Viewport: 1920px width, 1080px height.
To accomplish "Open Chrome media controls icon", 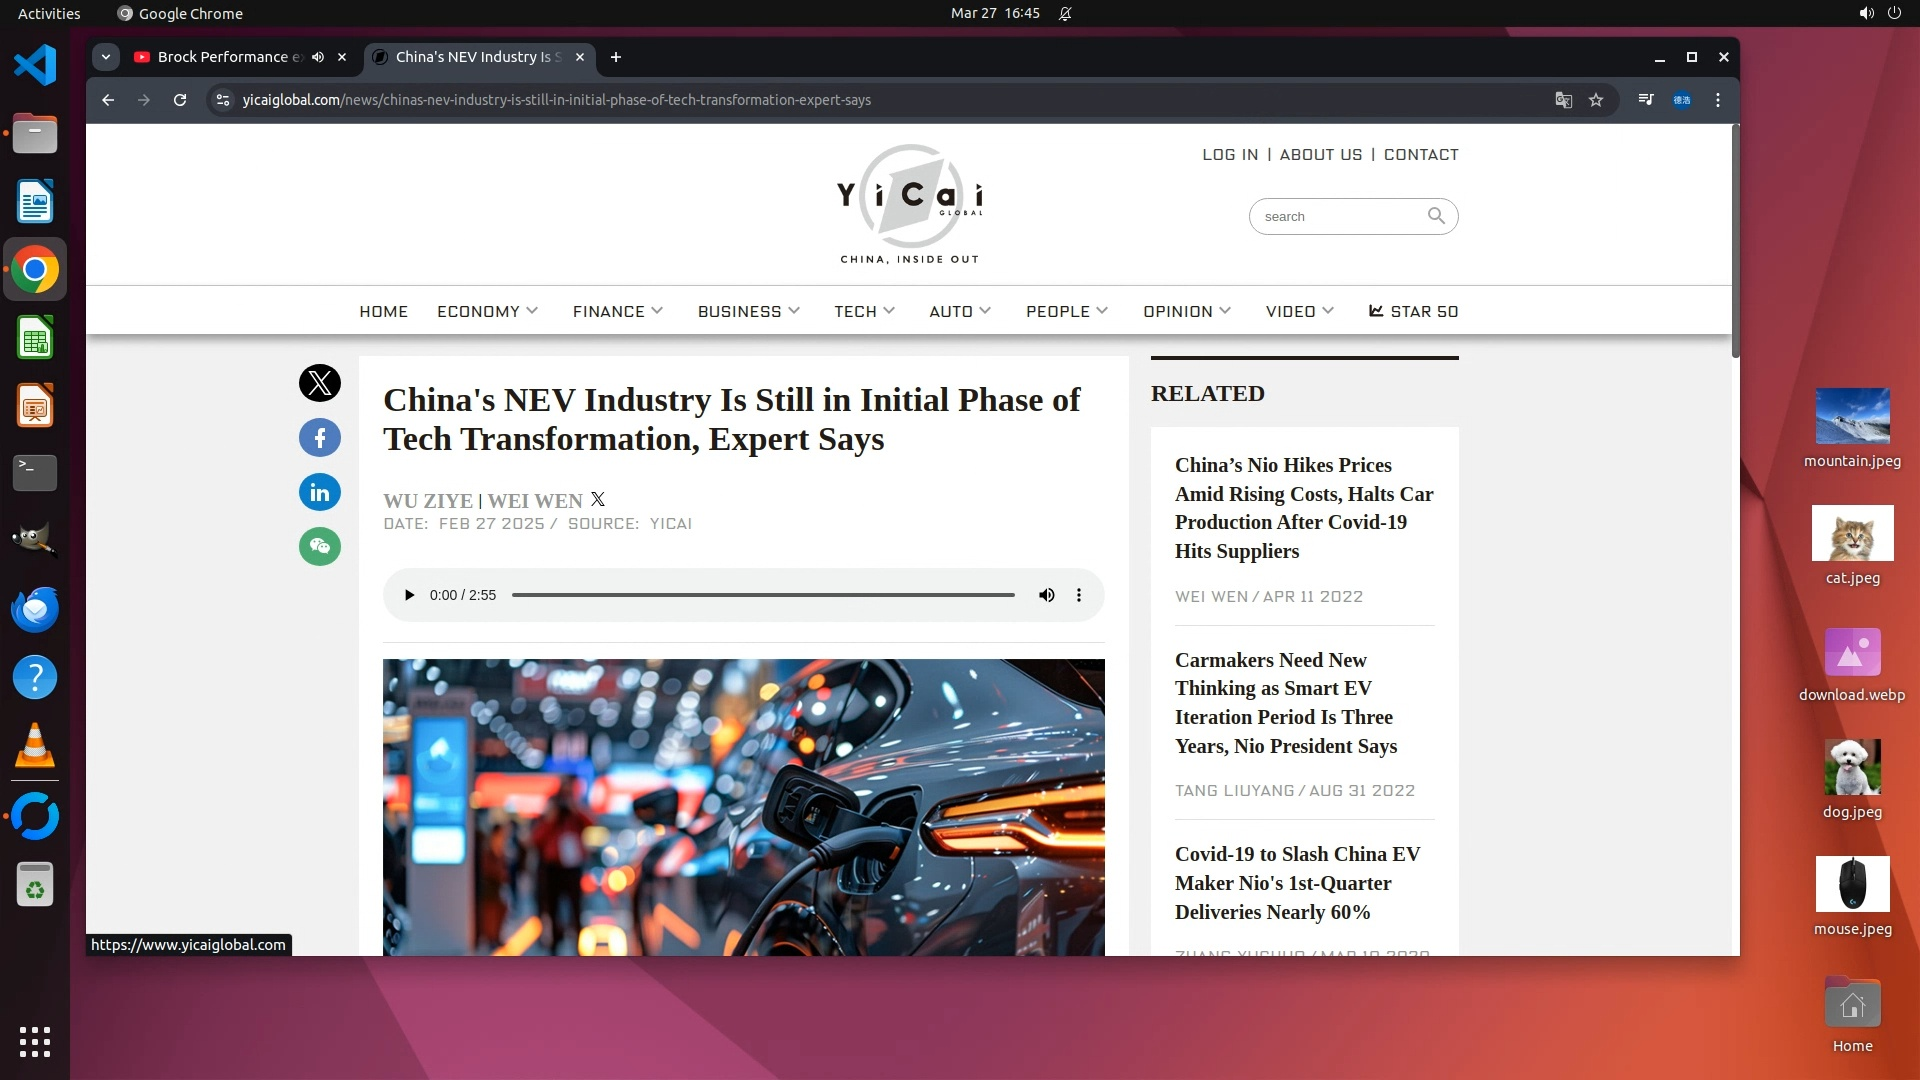I will (1645, 100).
